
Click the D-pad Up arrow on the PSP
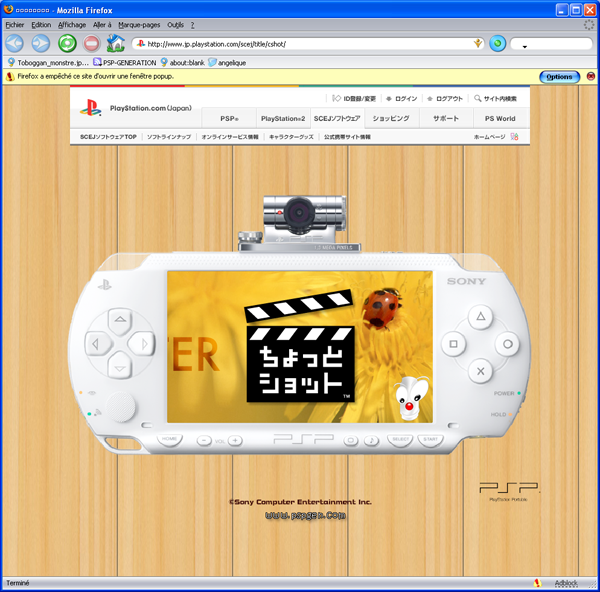point(120,321)
